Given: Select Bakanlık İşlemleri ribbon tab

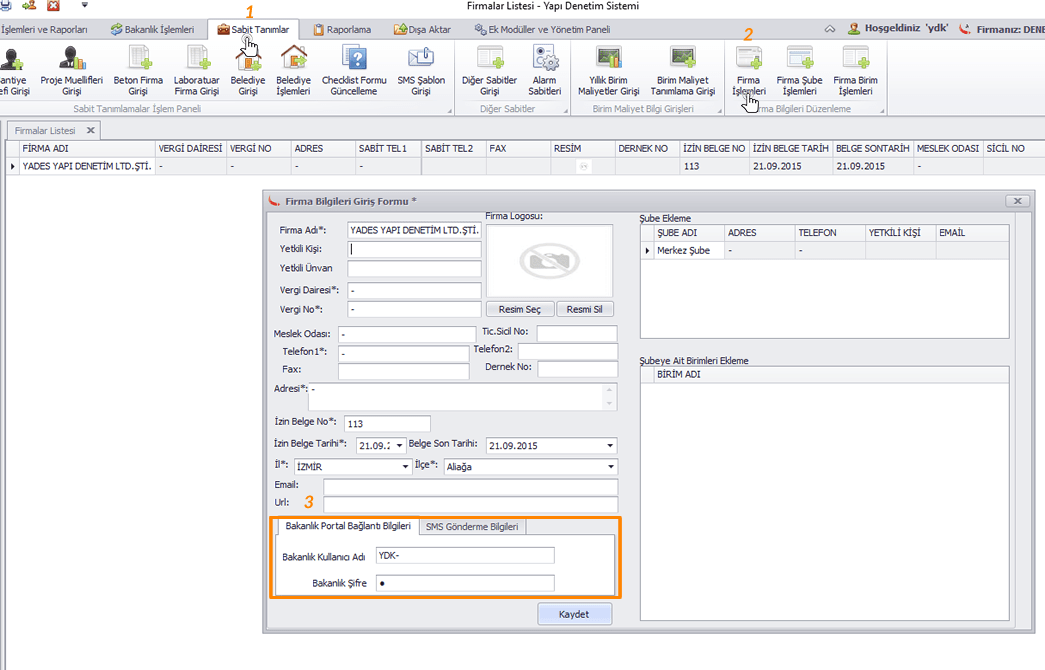Looking at the screenshot, I should point(152,30).
